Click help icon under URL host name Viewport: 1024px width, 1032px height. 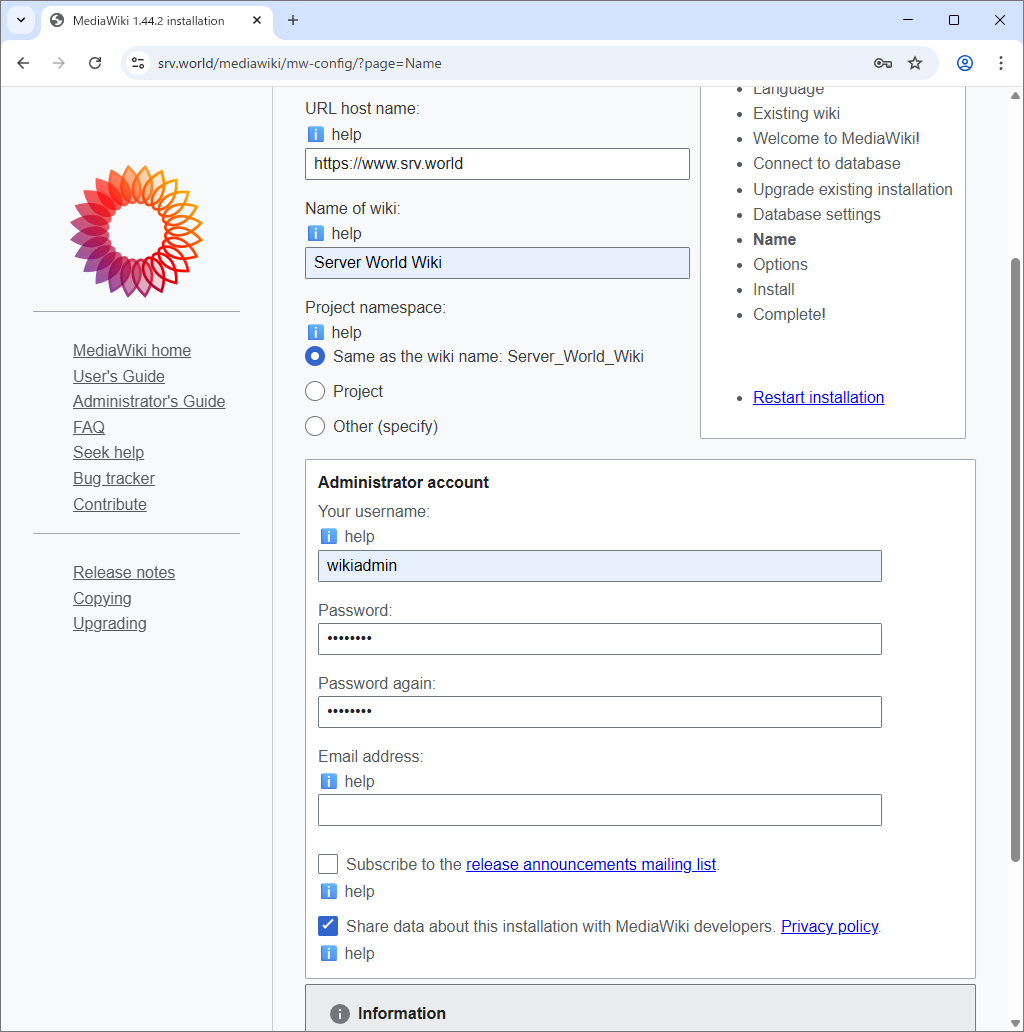click(316, 134)
